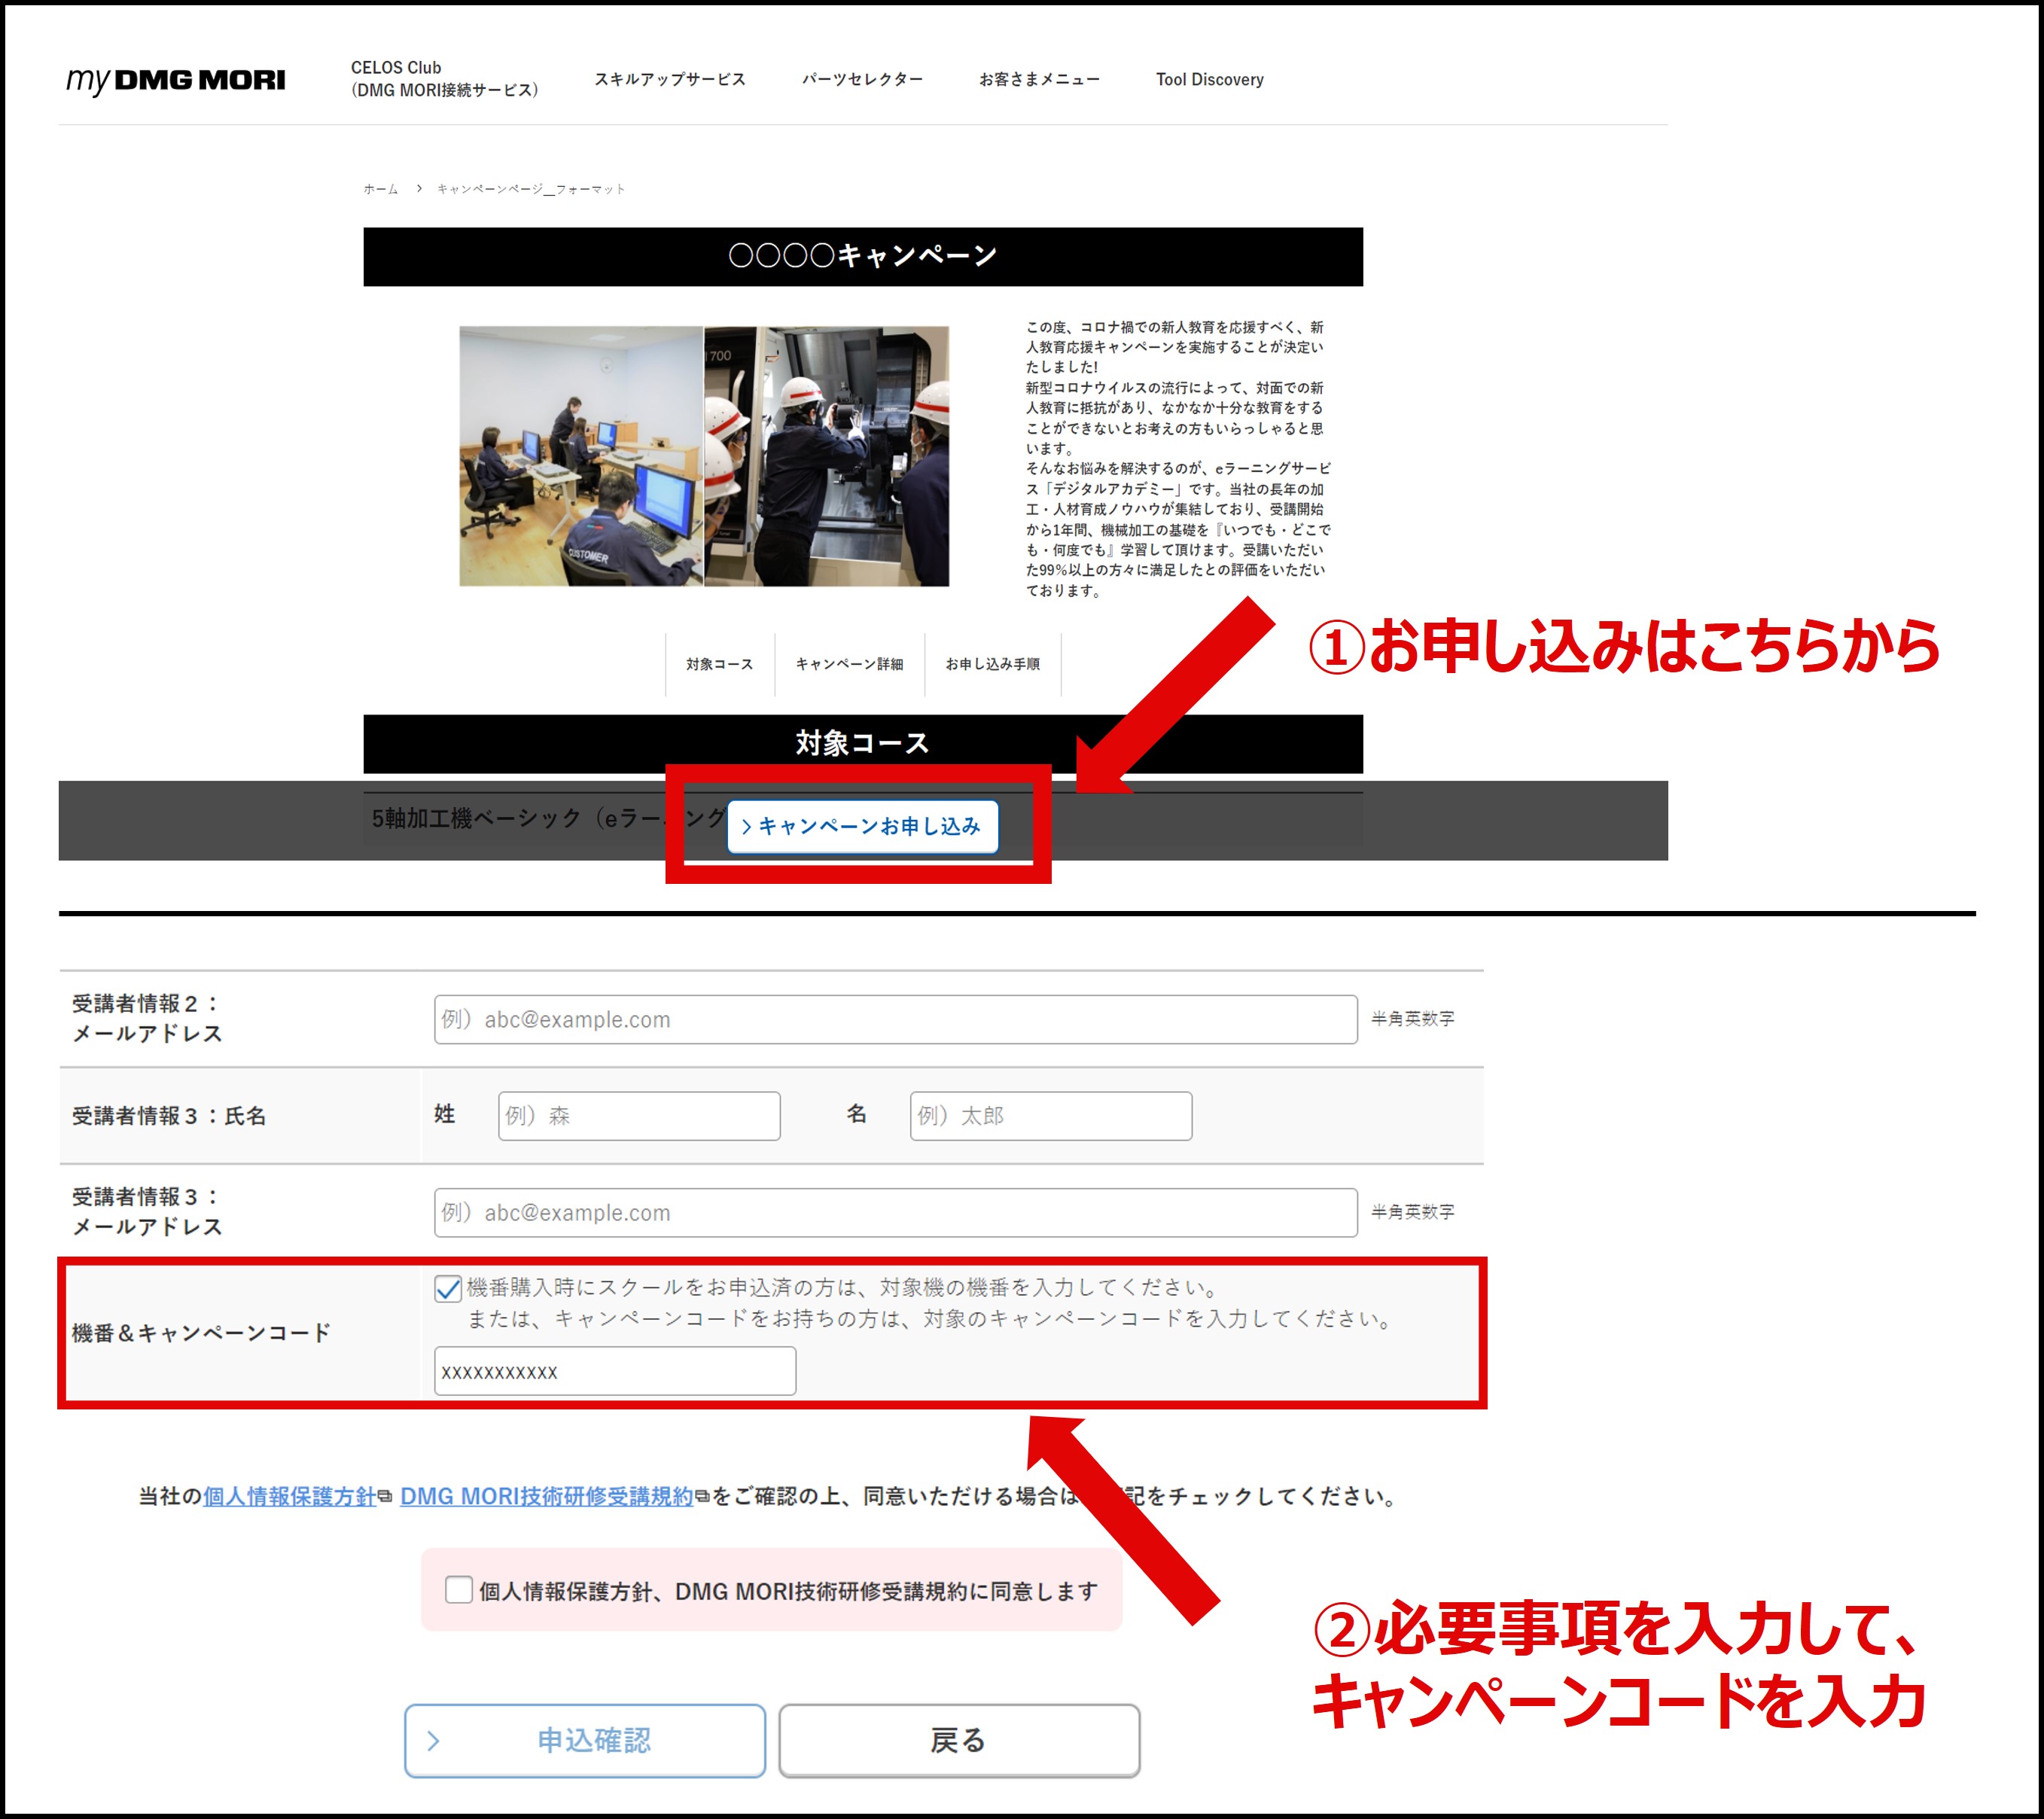The width and height of the screenshot is (2044, 1819).
Task: Toggle the 機番 campaign code checkbox
Action: [448, 1288]
